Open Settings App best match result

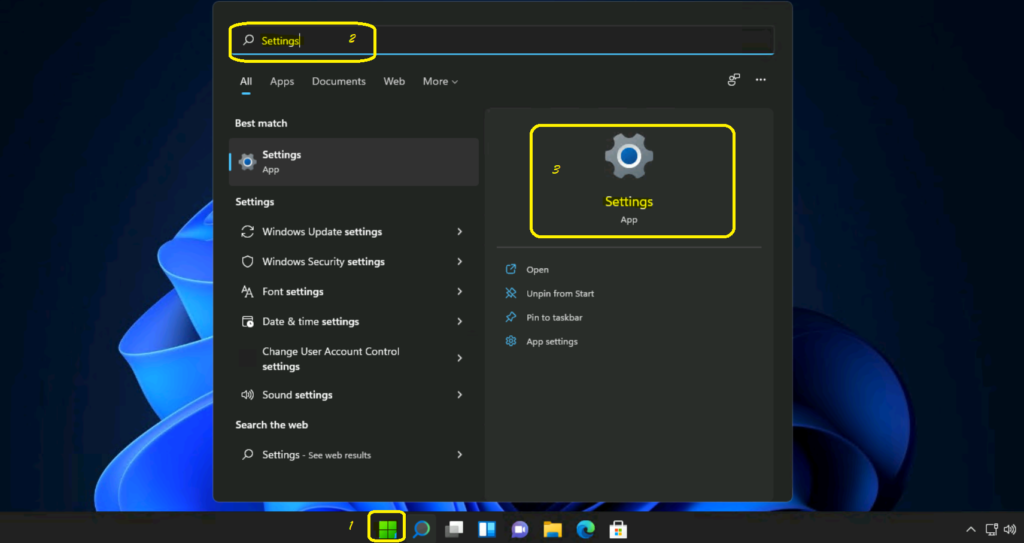point(354,161)
